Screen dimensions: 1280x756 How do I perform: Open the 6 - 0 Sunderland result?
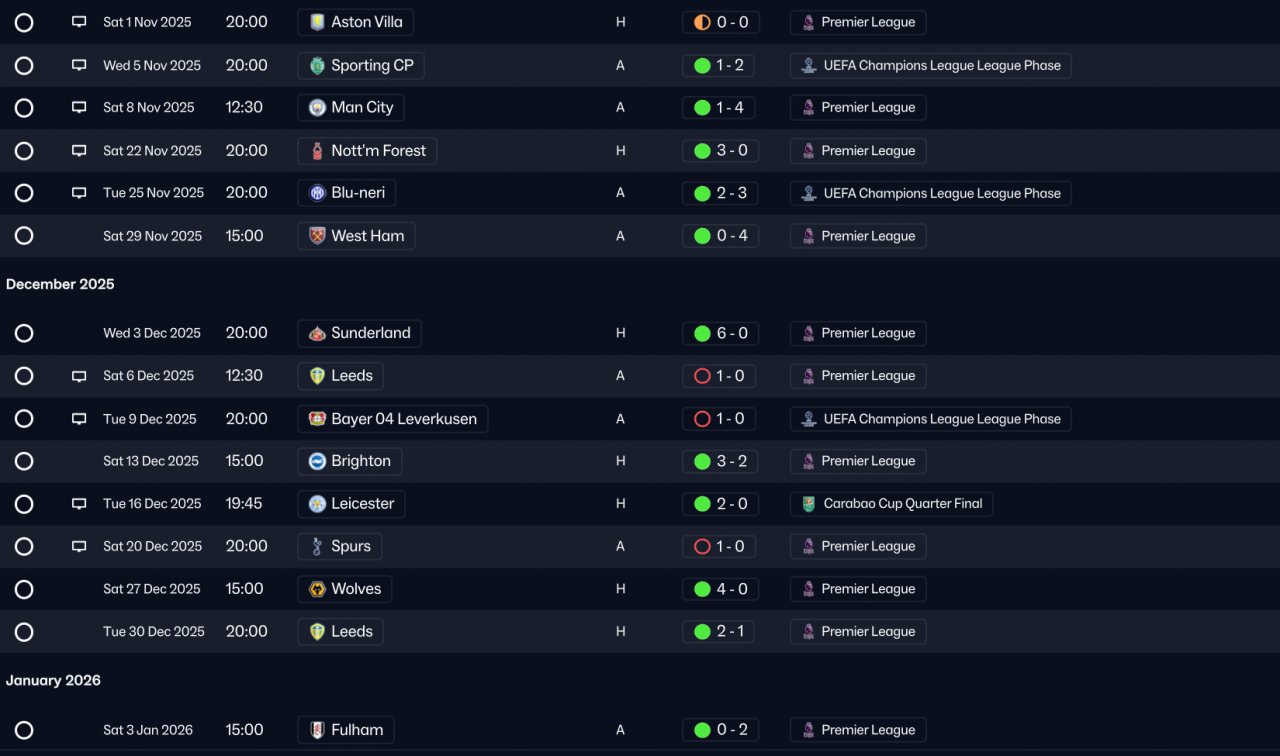719,333
